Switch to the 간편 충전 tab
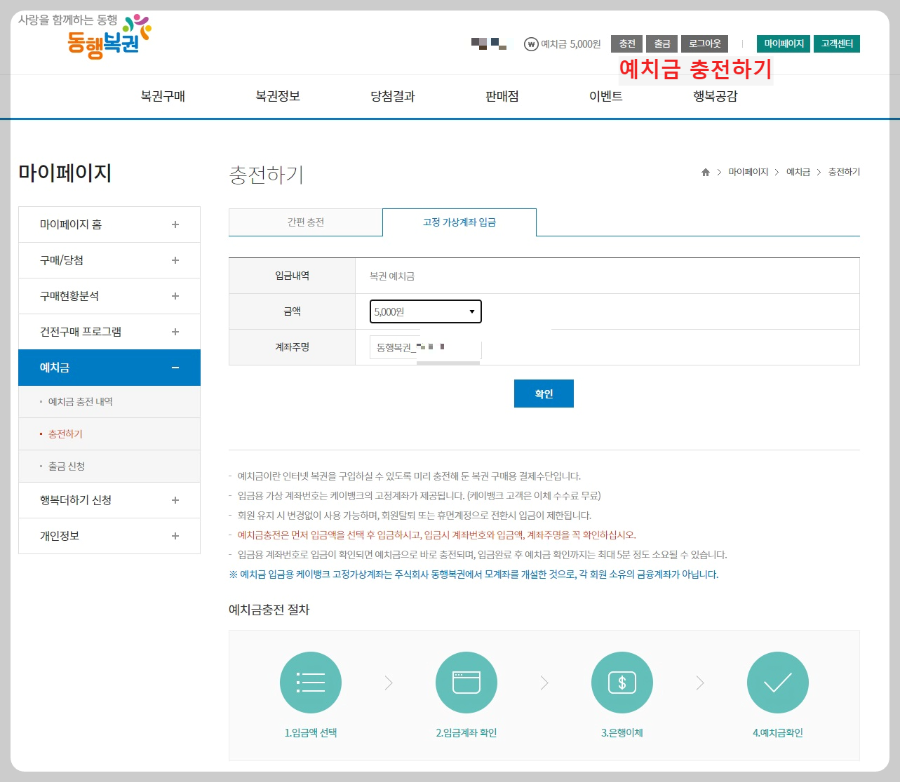The image size is (900, 782). coord(306,222)
